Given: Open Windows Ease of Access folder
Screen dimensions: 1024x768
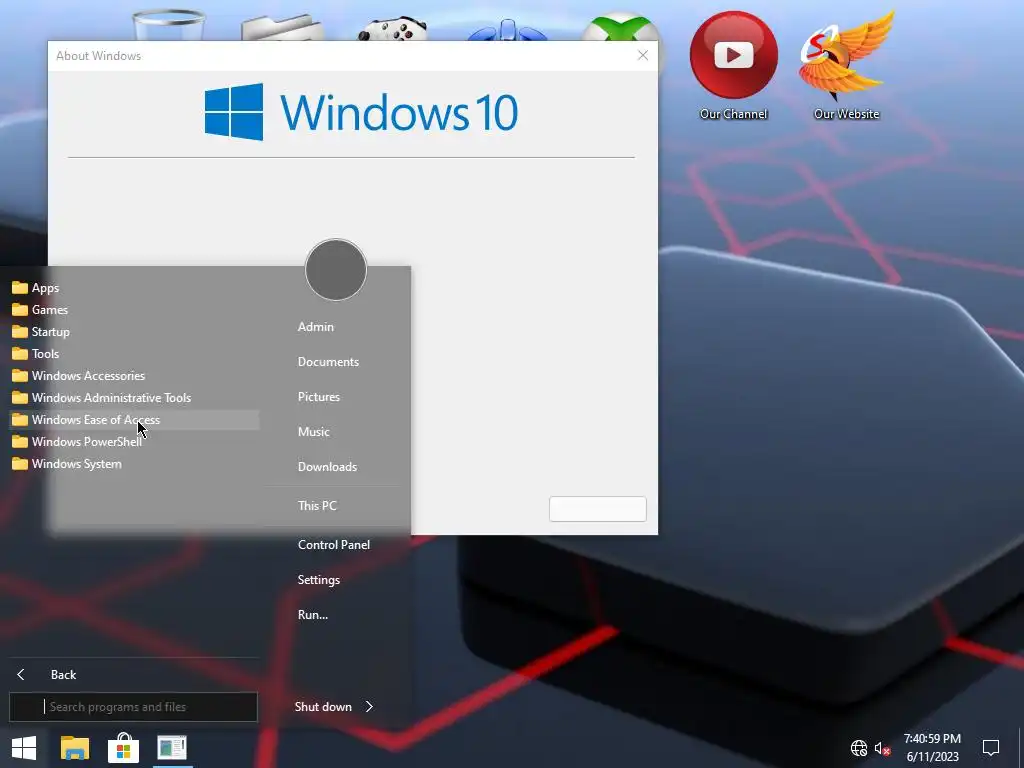Looking at the screenshot, I should [134, 420].
